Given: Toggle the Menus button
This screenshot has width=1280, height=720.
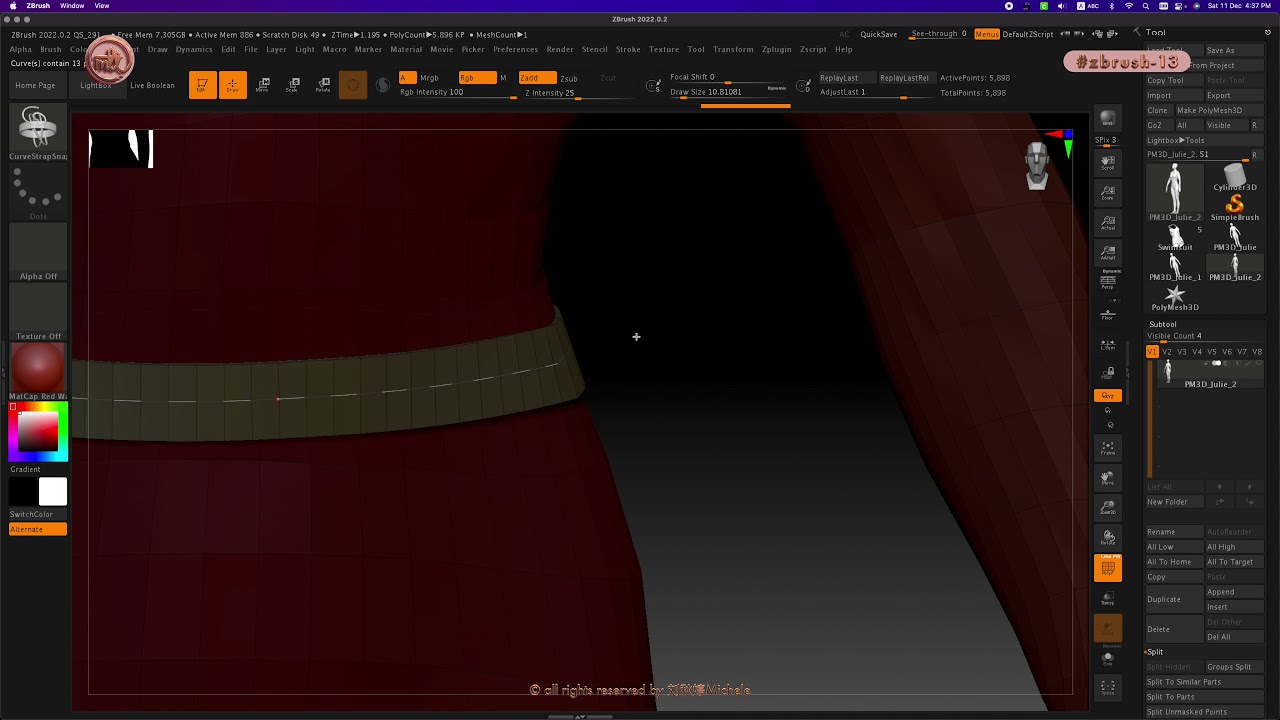Looking at the screenshot, I should point(986,34).
